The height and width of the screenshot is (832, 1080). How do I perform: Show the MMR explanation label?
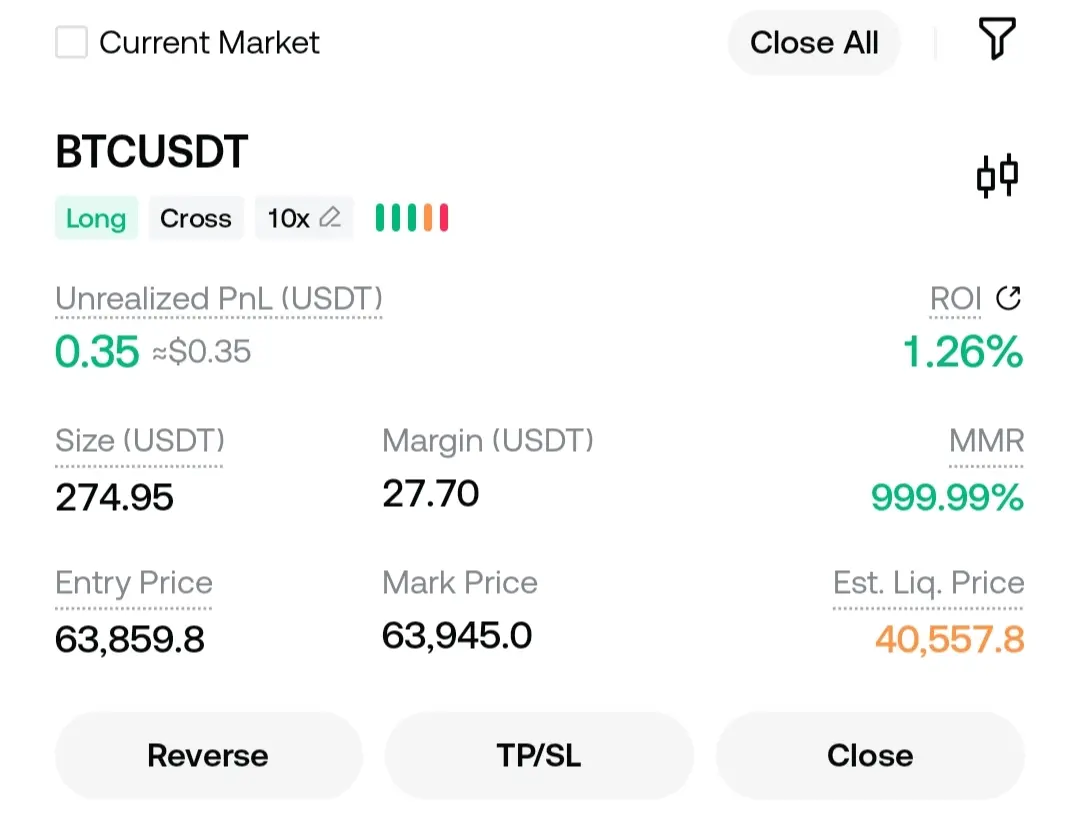[986, 441]
